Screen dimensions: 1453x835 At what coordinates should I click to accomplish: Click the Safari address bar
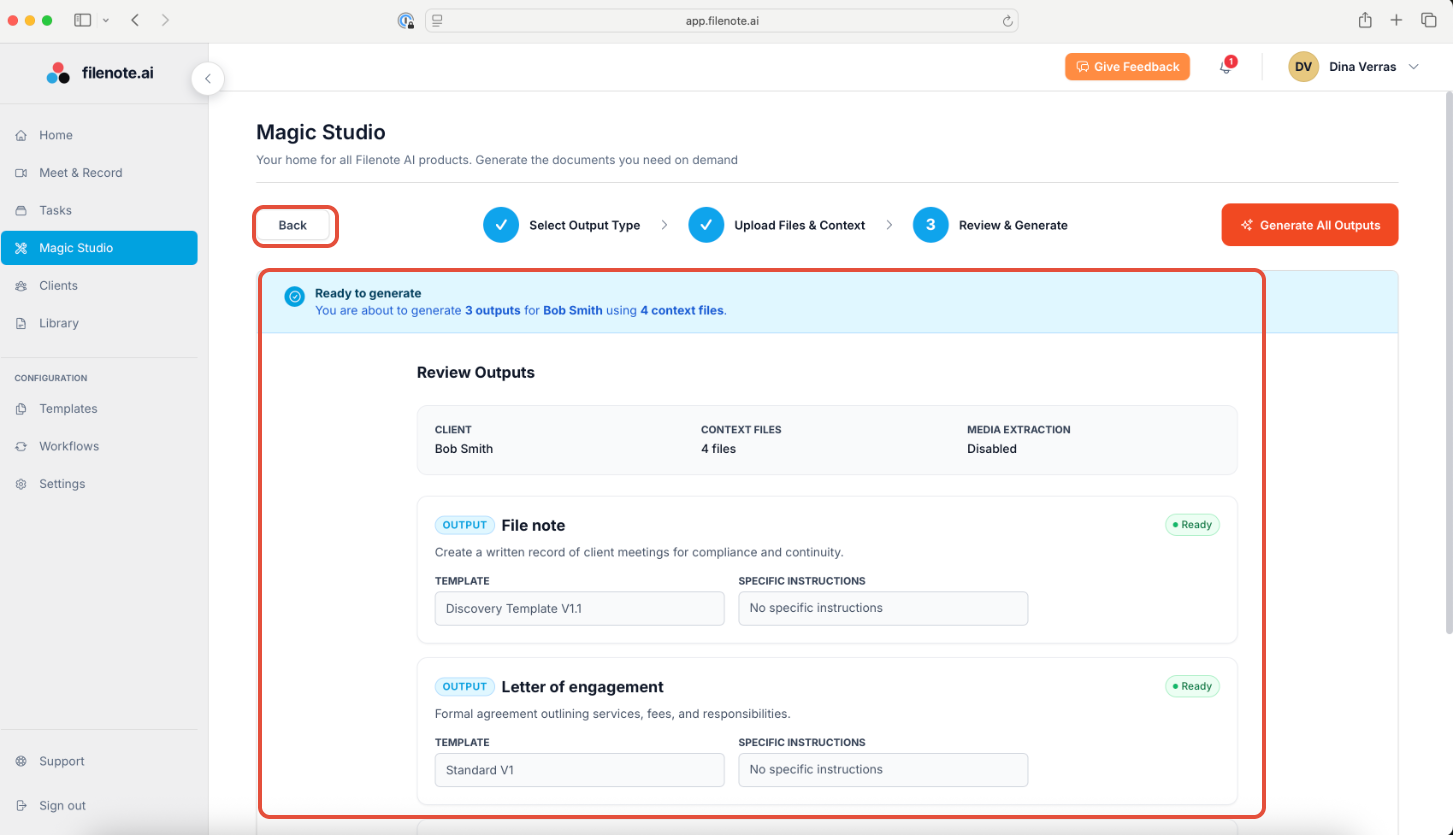pyautogui.click(x=722, y=20)
